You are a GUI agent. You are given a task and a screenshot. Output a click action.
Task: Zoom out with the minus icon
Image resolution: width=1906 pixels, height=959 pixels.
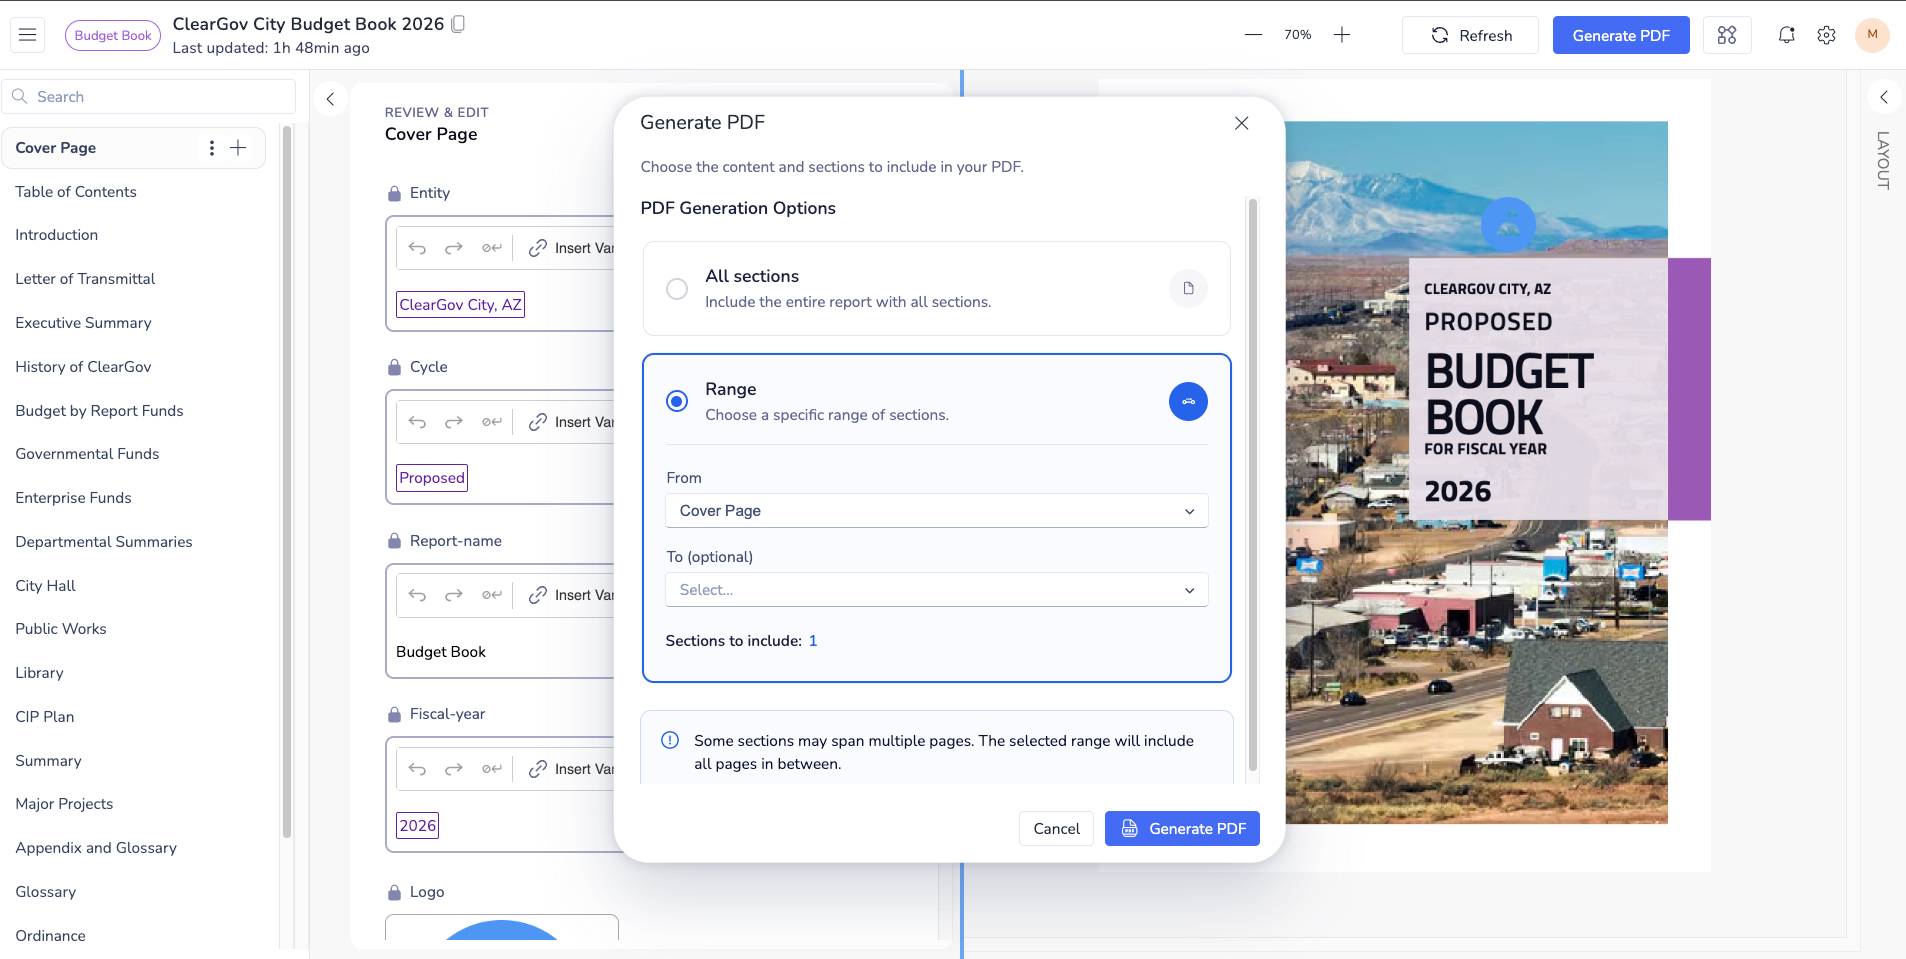point(1253,35)
